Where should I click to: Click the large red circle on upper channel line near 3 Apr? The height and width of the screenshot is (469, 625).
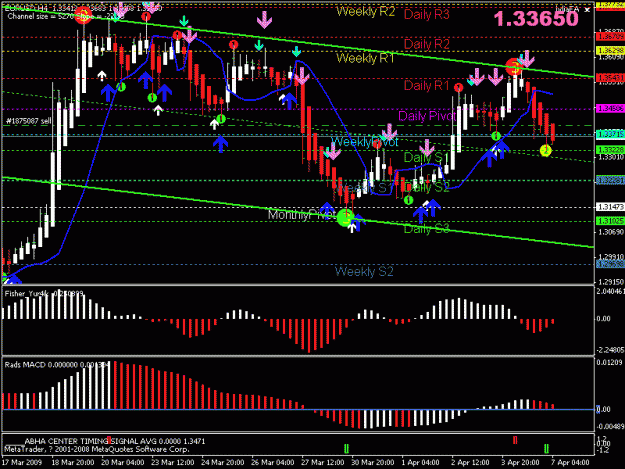tap(514, 67)
